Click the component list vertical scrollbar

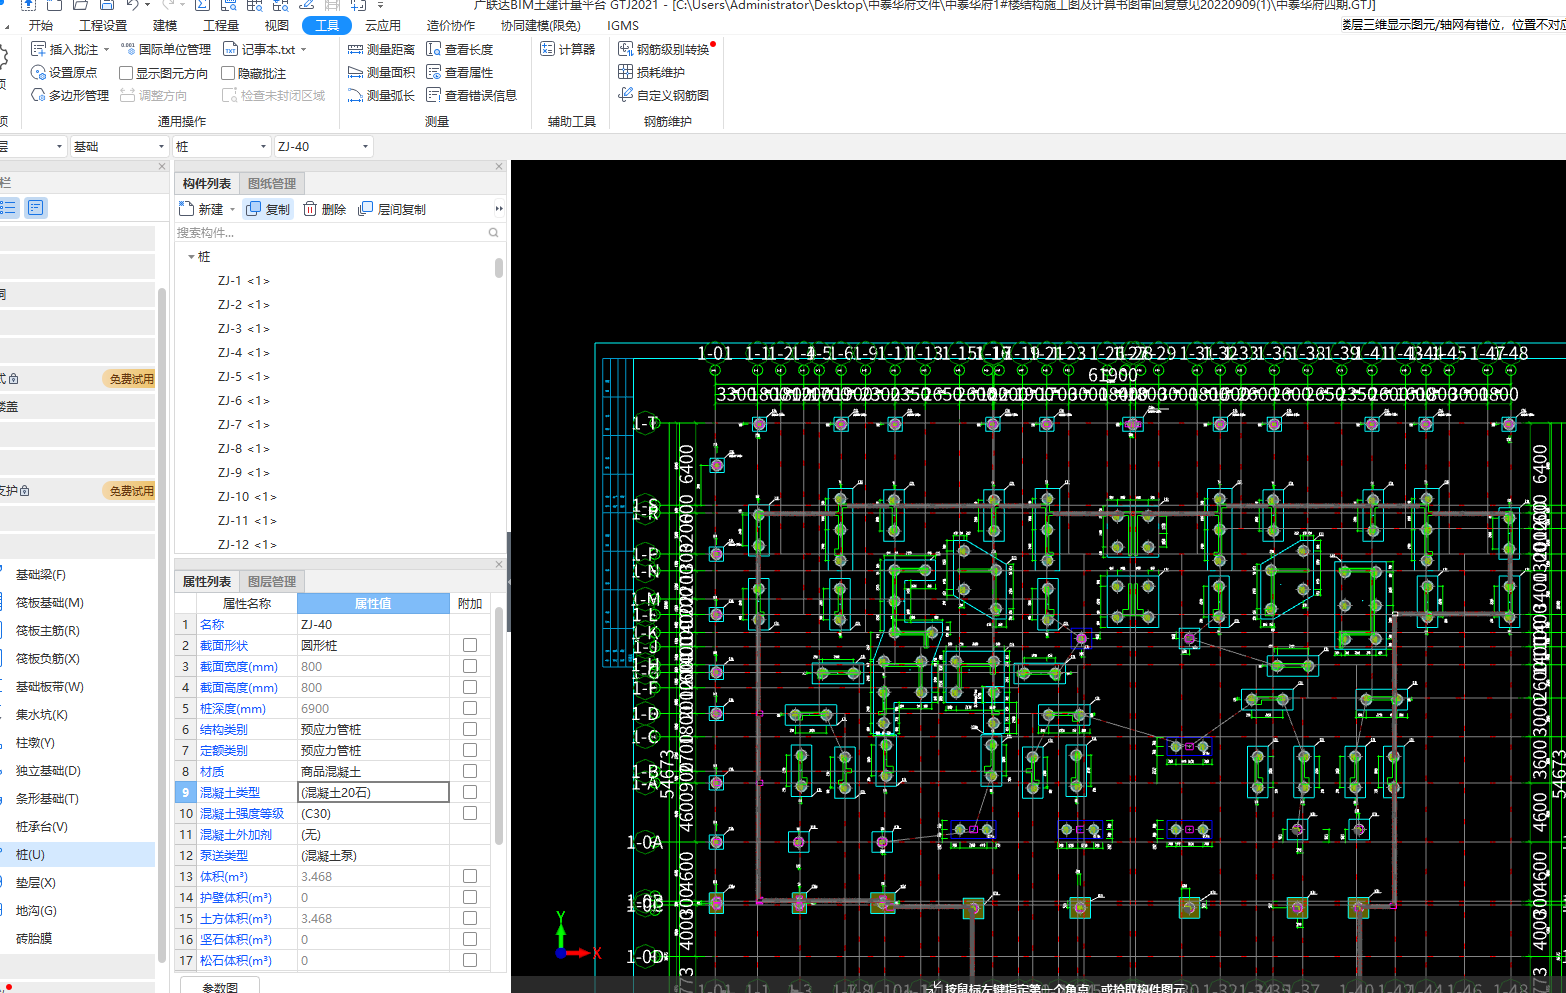(499, 267)
